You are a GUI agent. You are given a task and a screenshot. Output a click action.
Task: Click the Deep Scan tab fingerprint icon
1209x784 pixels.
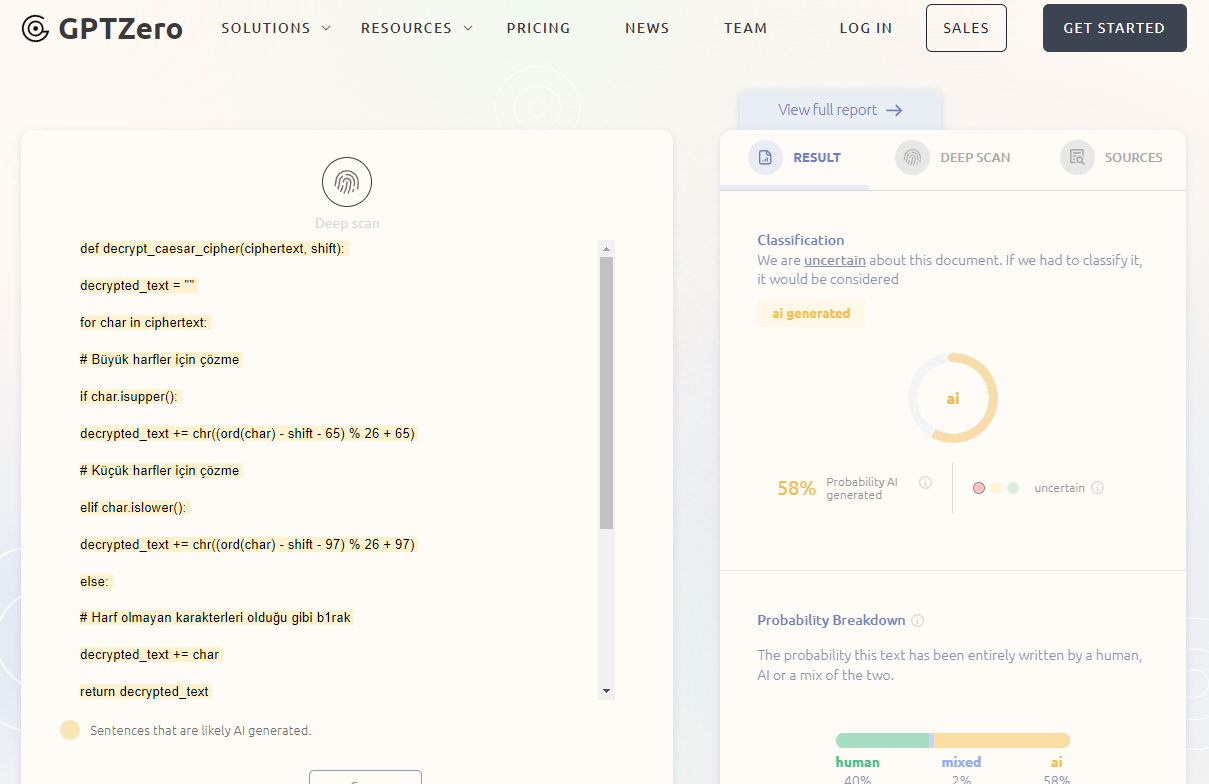click(912, 157)
